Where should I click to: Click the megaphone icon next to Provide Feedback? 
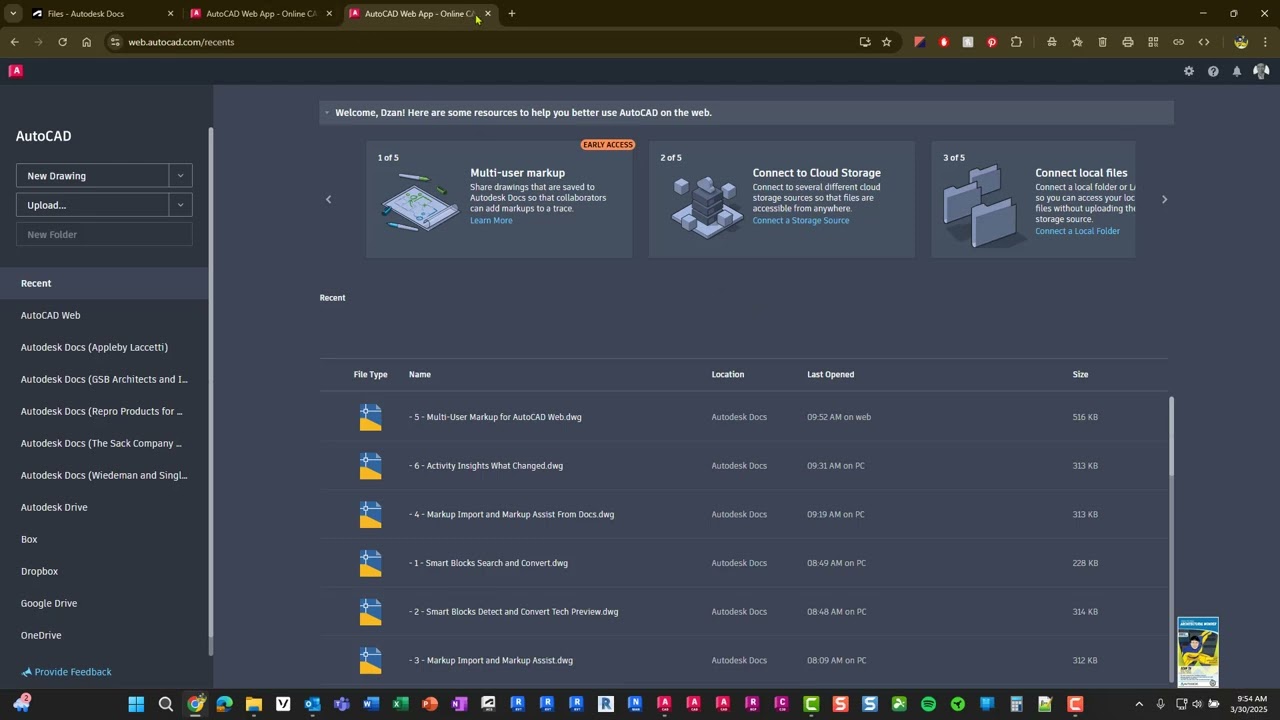tap(27, 672)
